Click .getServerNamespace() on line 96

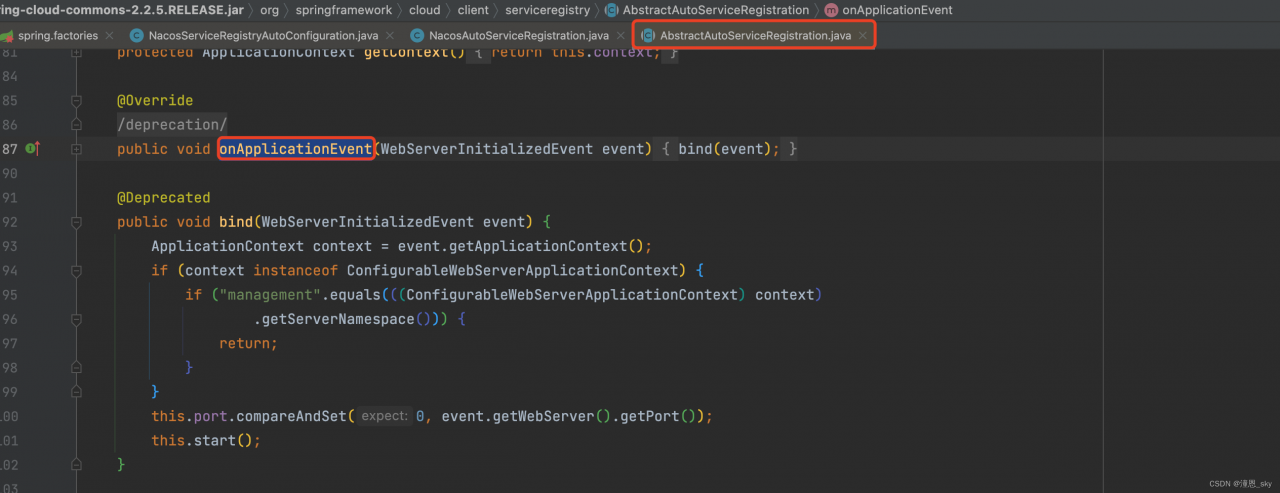343,319
